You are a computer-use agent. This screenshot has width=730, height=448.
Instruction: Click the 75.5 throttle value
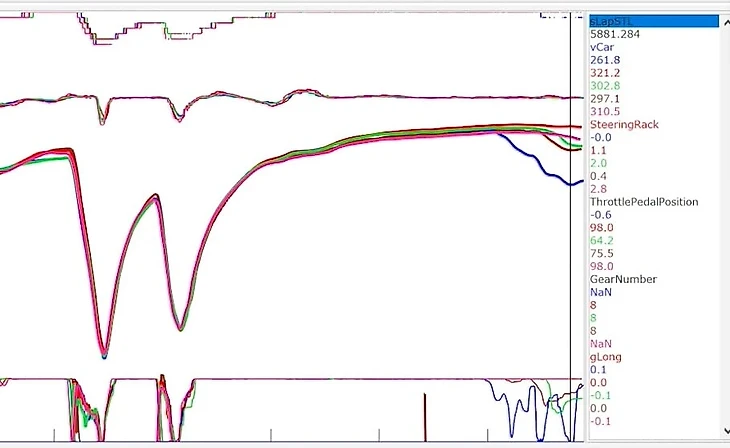pos(602,253)
